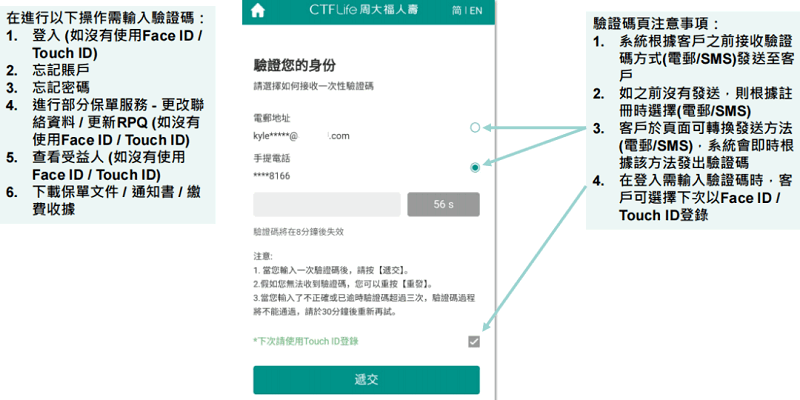Tap the home icon in header
The height and width of the screenshot is (400, 800).
click(258, 11)
